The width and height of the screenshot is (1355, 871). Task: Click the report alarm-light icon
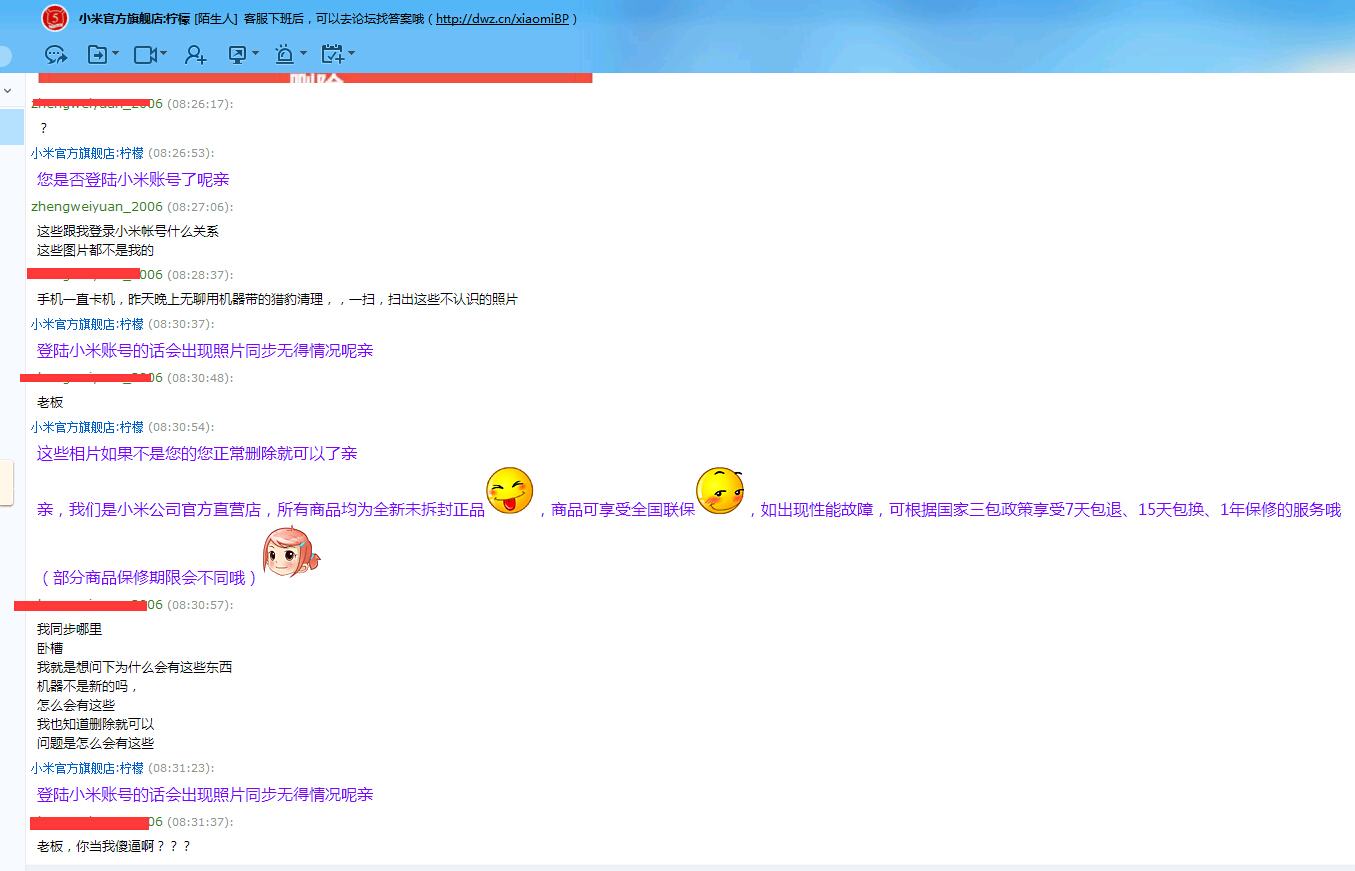click(x=285, y=55)
